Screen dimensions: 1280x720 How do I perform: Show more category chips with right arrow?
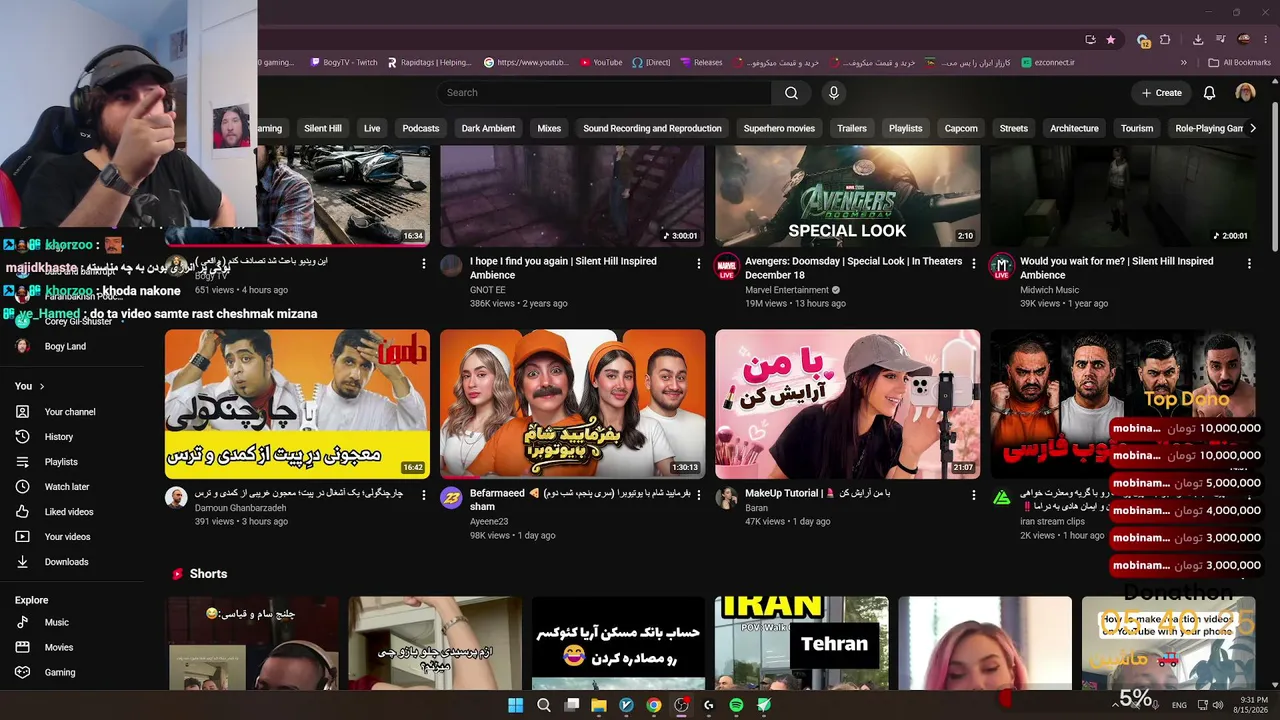[x=1253, y=128]
